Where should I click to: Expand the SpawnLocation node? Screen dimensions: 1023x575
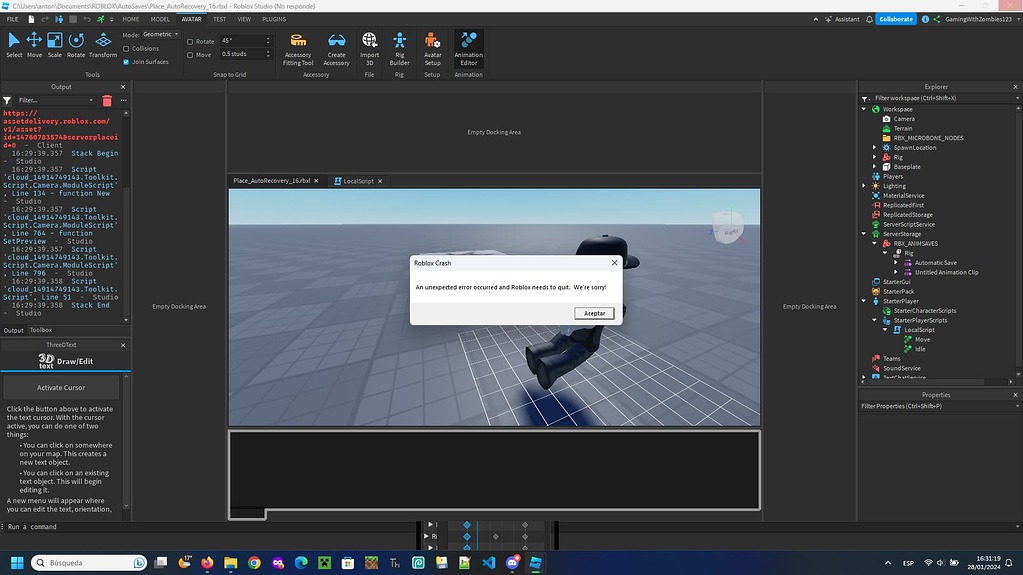pyautogui.click(x=874, y=148)
